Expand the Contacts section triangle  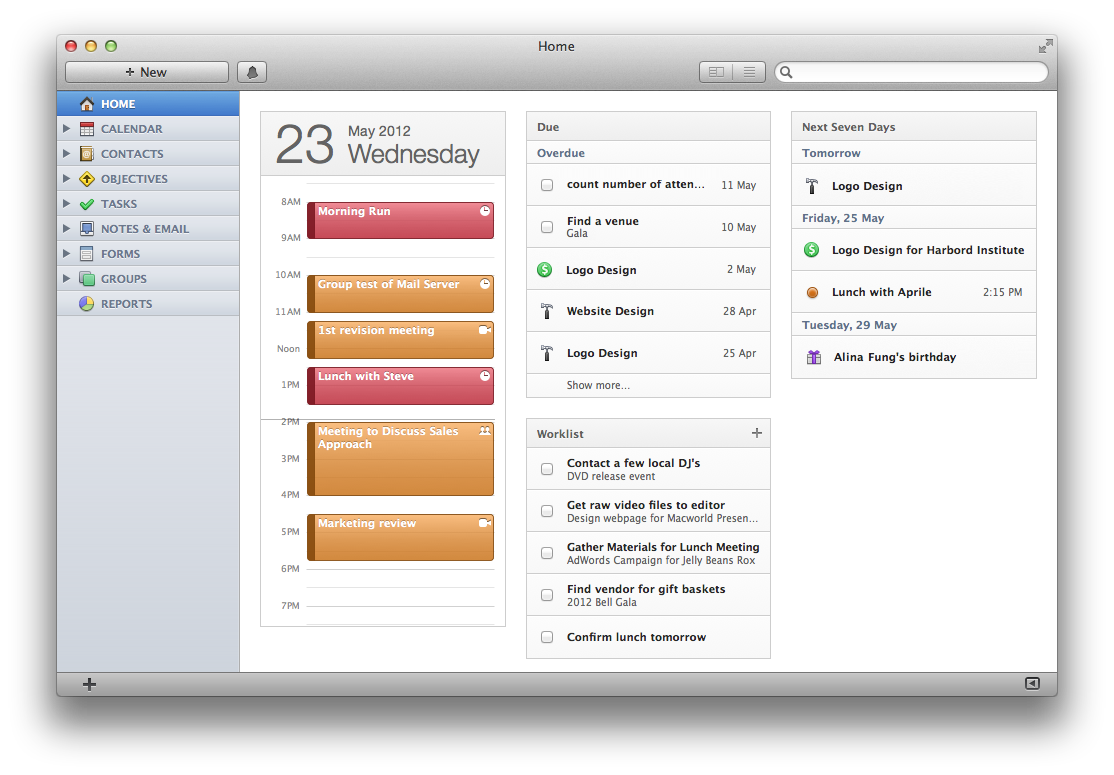66,153
